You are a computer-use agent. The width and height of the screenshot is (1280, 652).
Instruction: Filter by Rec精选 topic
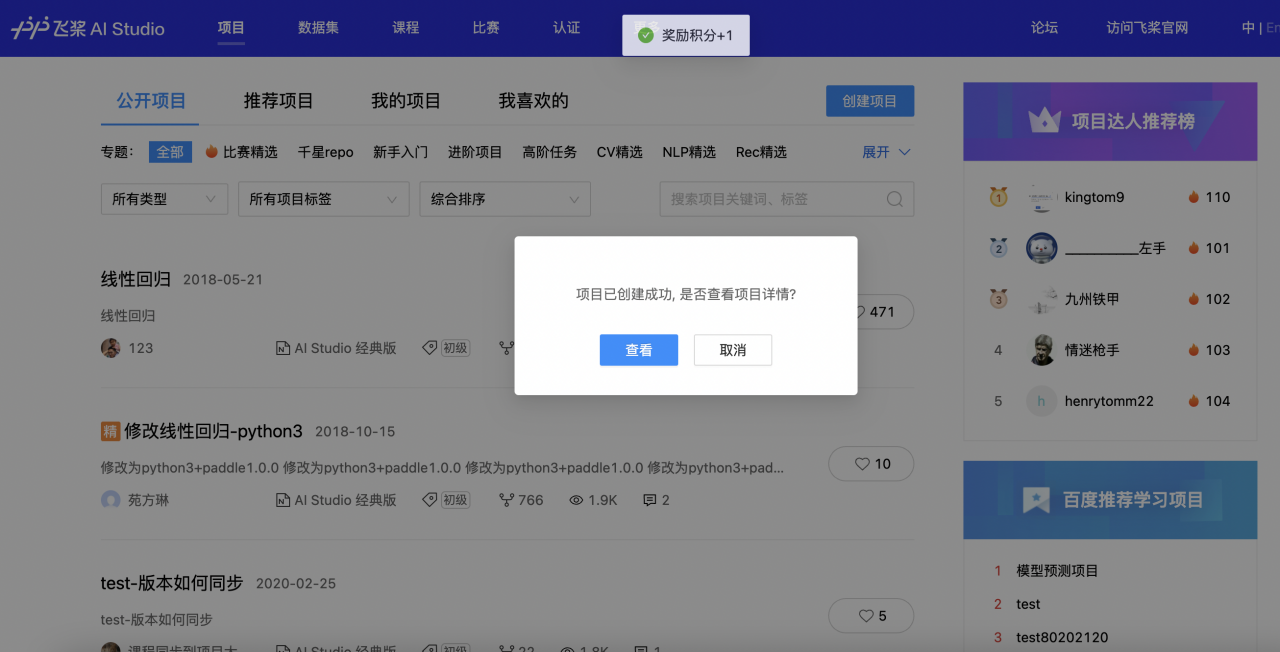761,152
